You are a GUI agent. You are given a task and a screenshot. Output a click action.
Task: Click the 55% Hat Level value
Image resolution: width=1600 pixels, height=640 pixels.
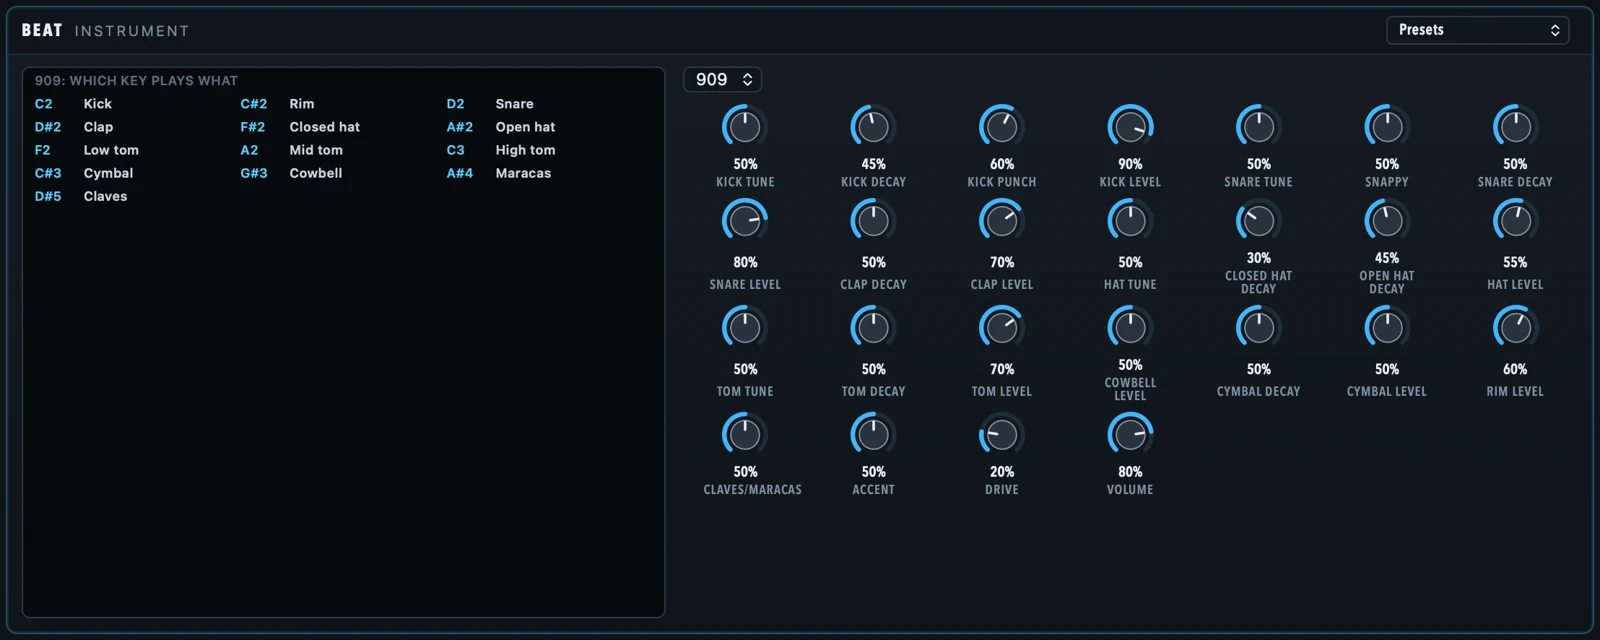tap(1515, 262)
